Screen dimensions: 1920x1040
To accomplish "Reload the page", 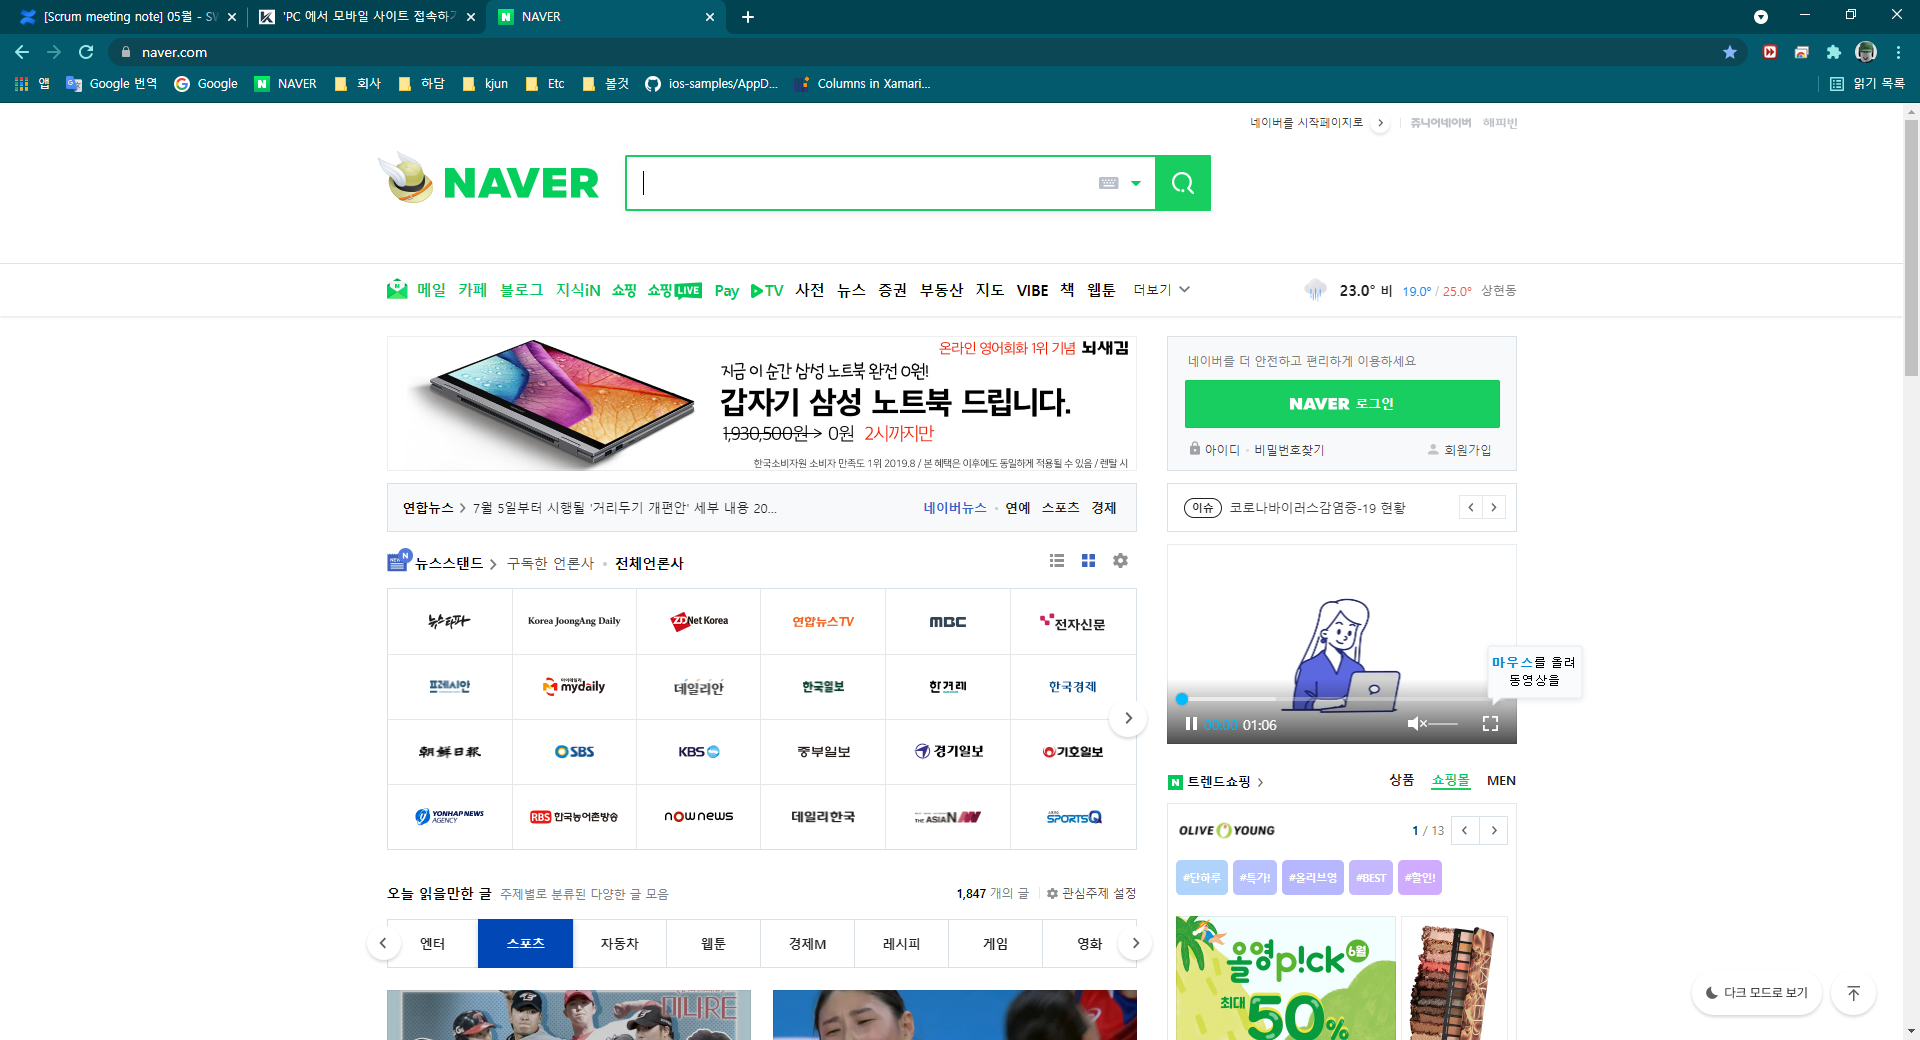I will pyautogui.click(x=86, y=52).
